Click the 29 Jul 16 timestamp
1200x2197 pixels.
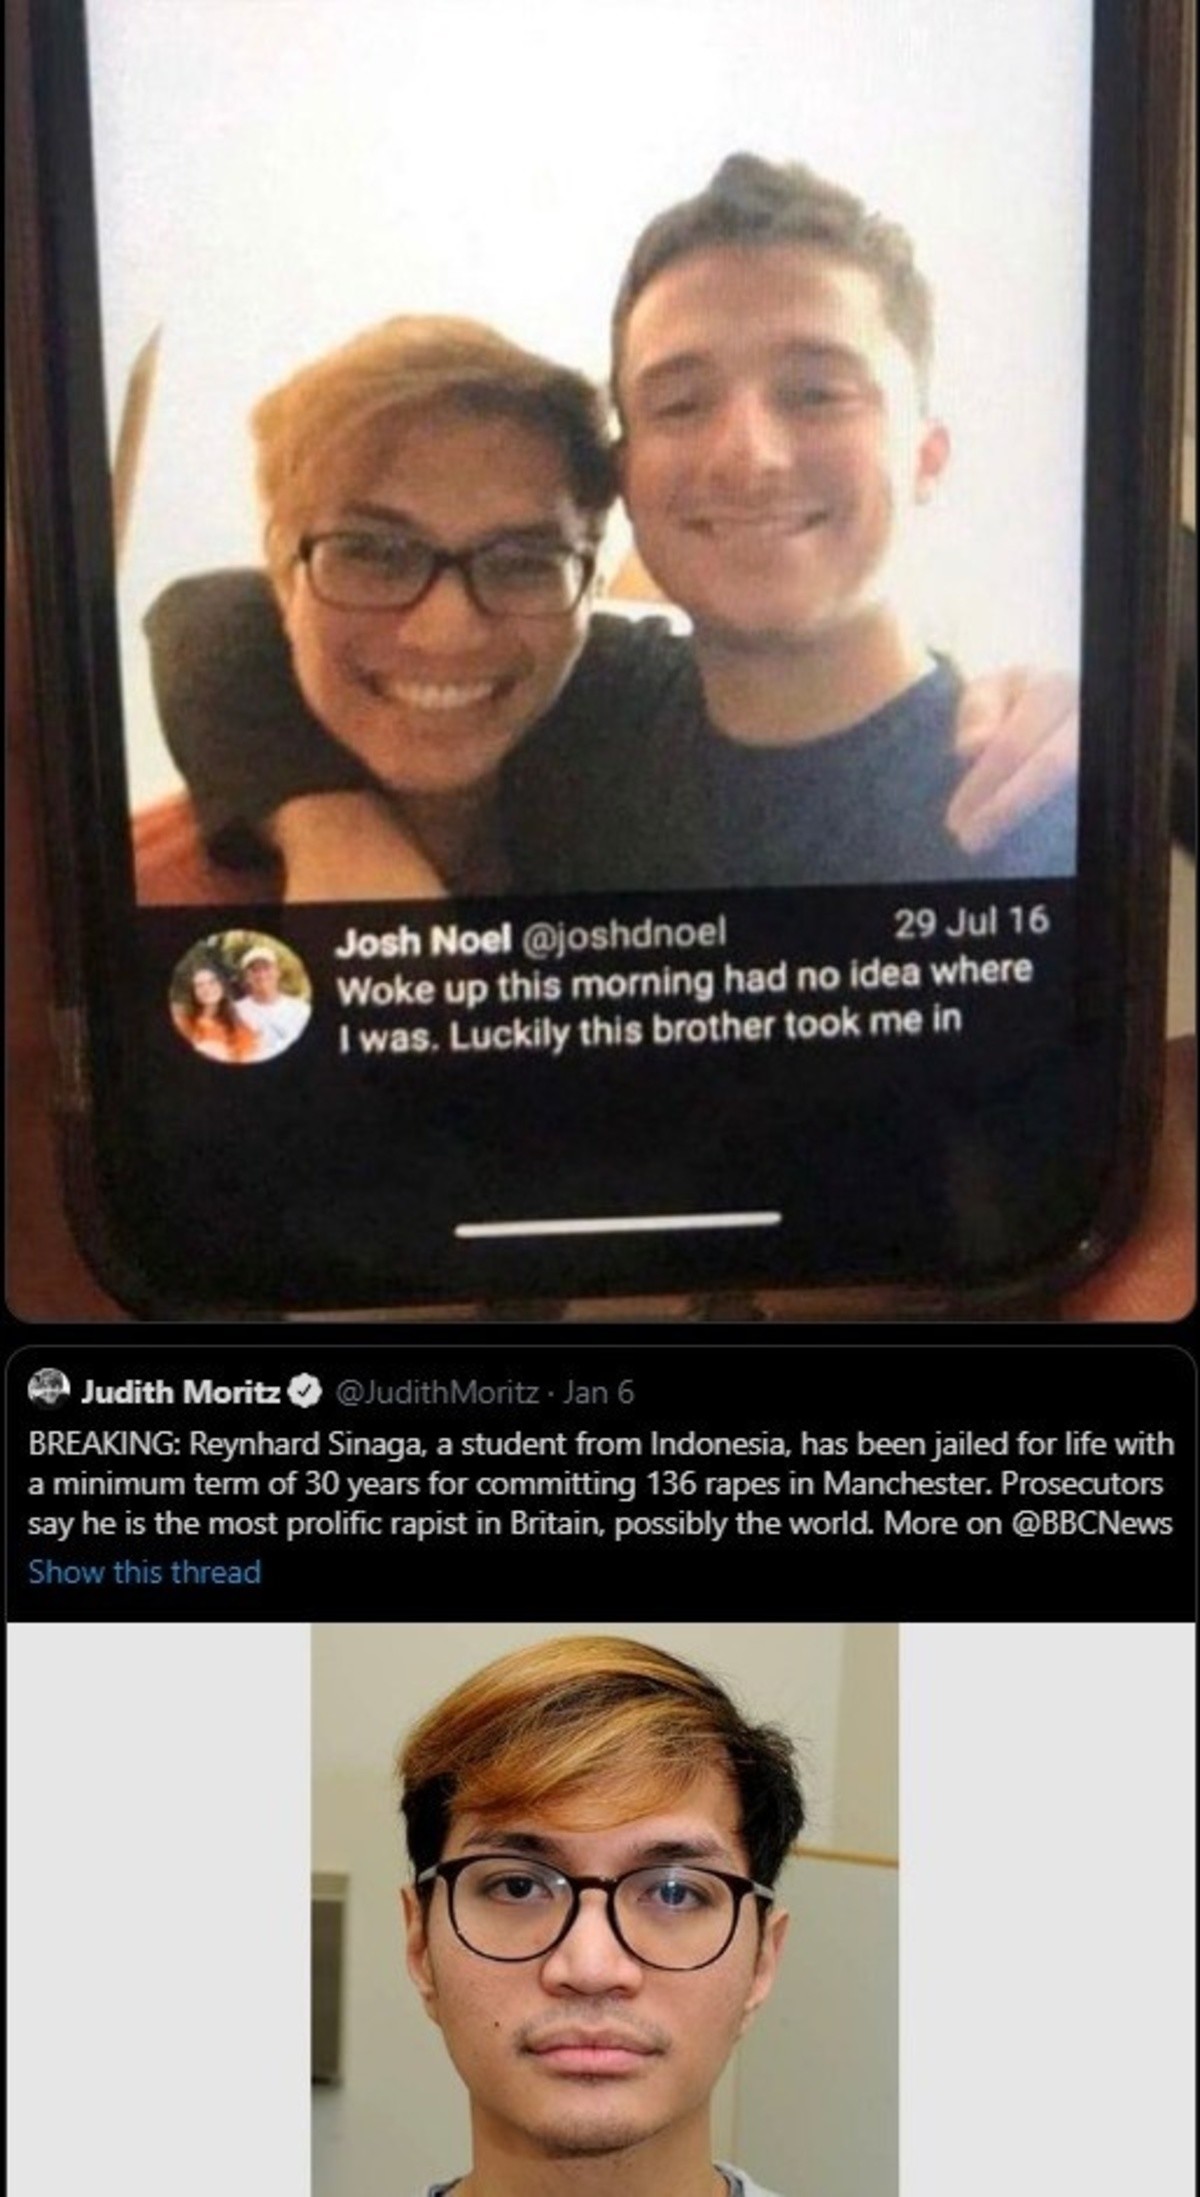pyautogui.click(x=970, y=921)
